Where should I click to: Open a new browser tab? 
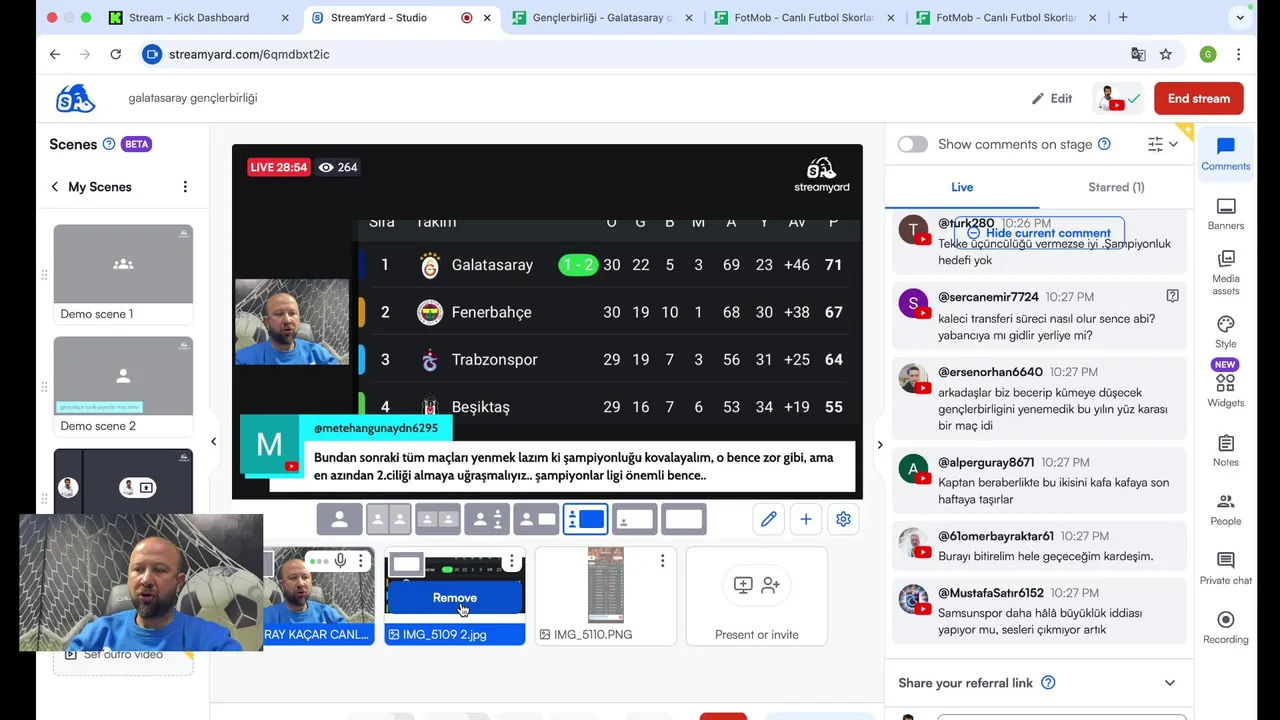click(1123, 17)
